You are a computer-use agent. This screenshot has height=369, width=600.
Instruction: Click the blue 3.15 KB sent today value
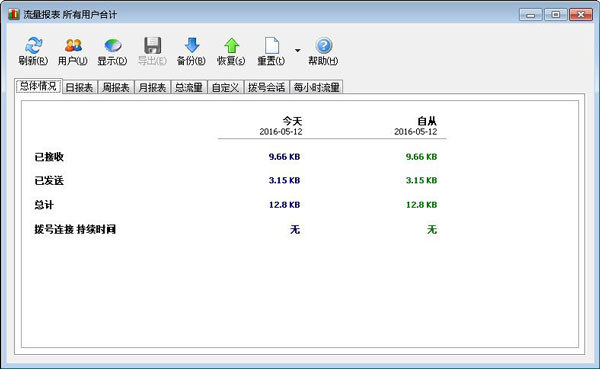point(284,180)
